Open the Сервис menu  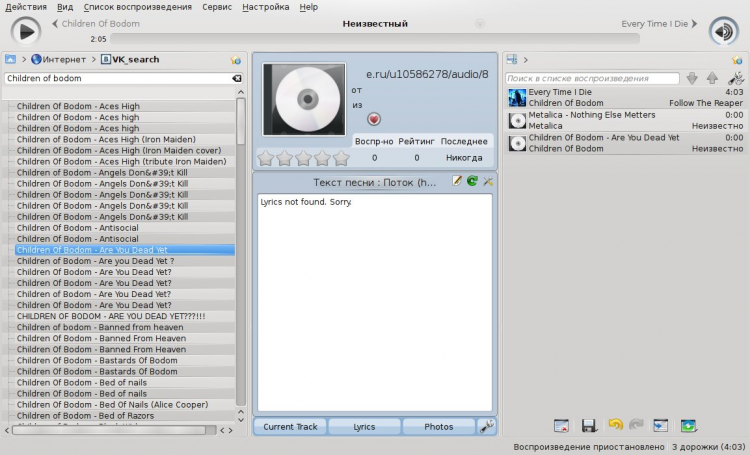217,7
